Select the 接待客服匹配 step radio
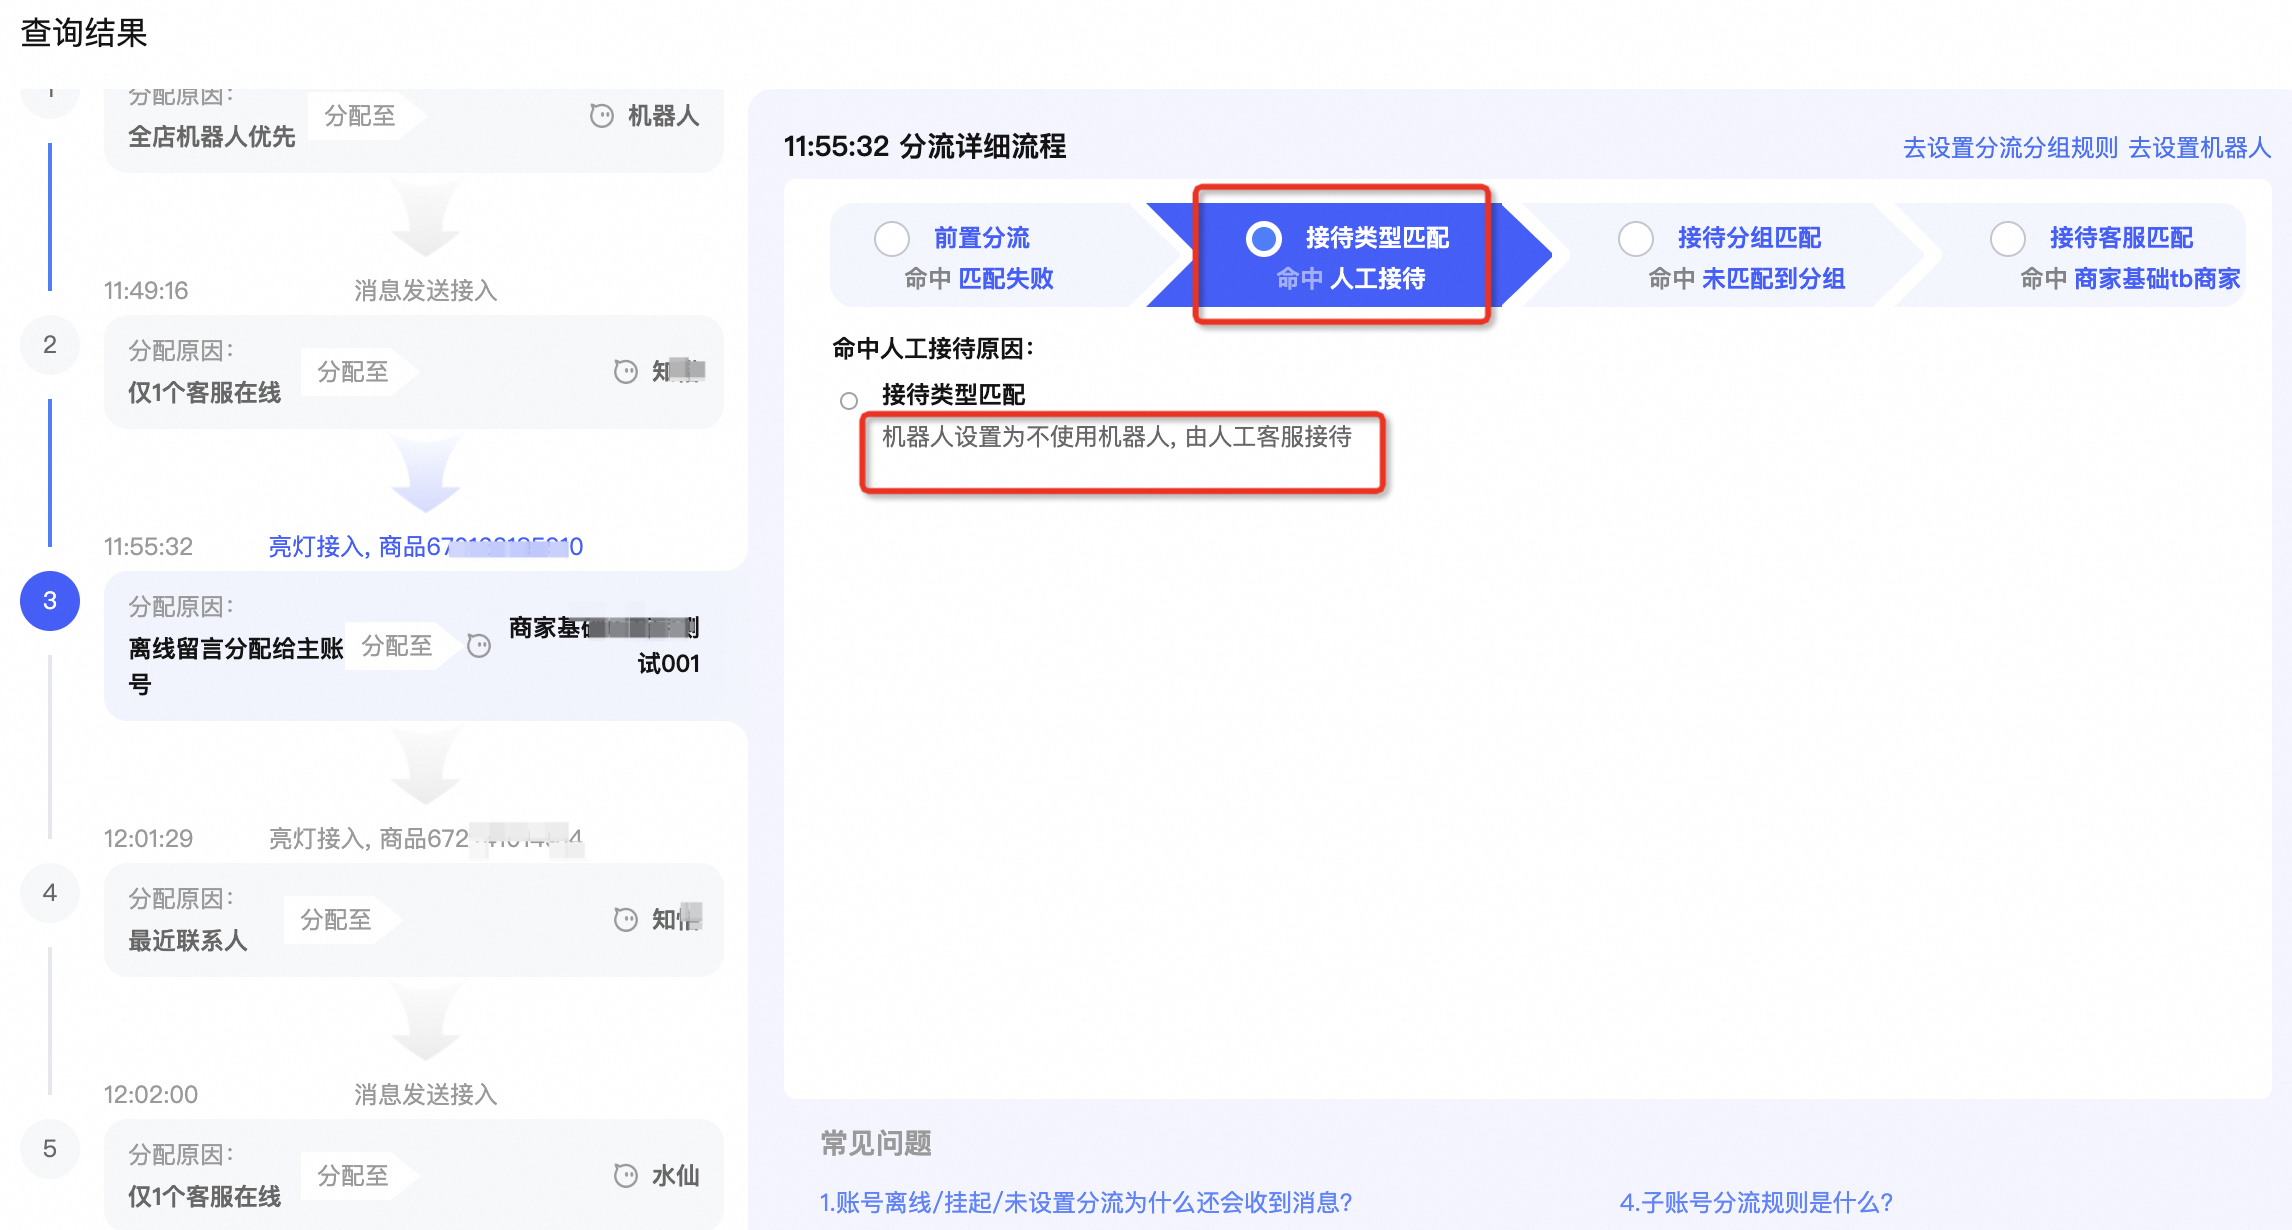2292x1230 pixels. point(2008,239)
